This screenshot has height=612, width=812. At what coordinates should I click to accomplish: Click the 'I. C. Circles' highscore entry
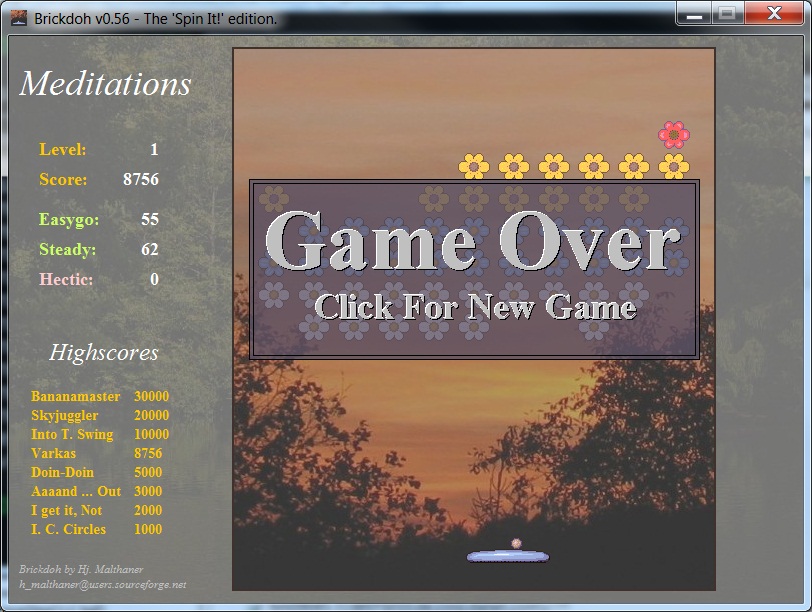[68, 529]
